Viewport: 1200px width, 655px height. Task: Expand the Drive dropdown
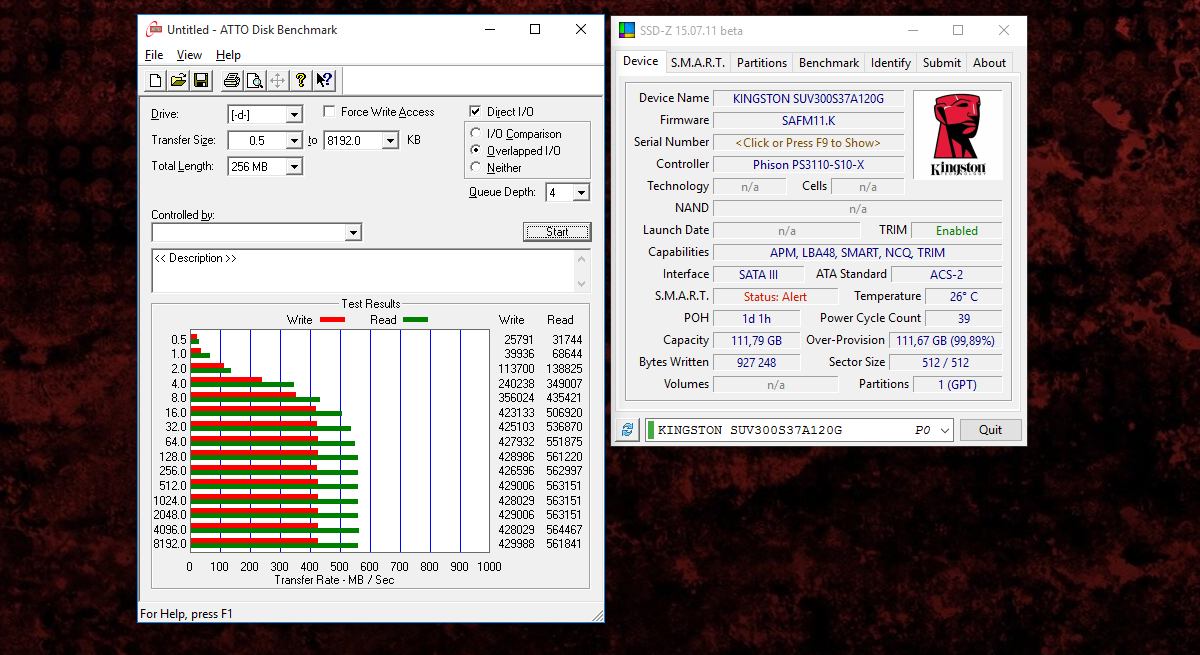[294, 115]
